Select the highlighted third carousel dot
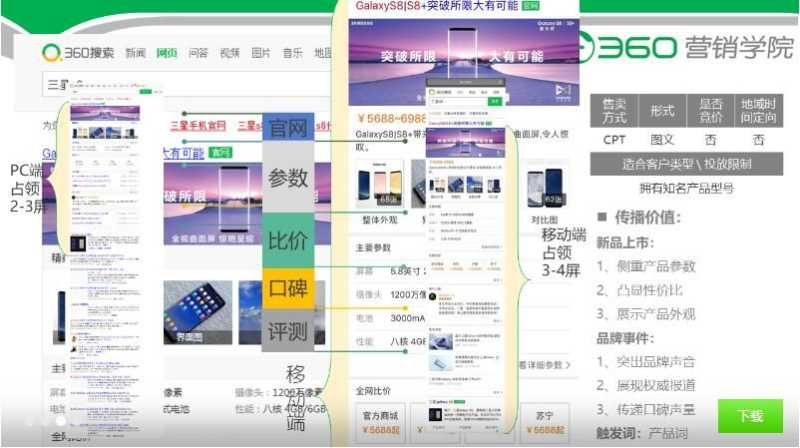 [61, 421]
